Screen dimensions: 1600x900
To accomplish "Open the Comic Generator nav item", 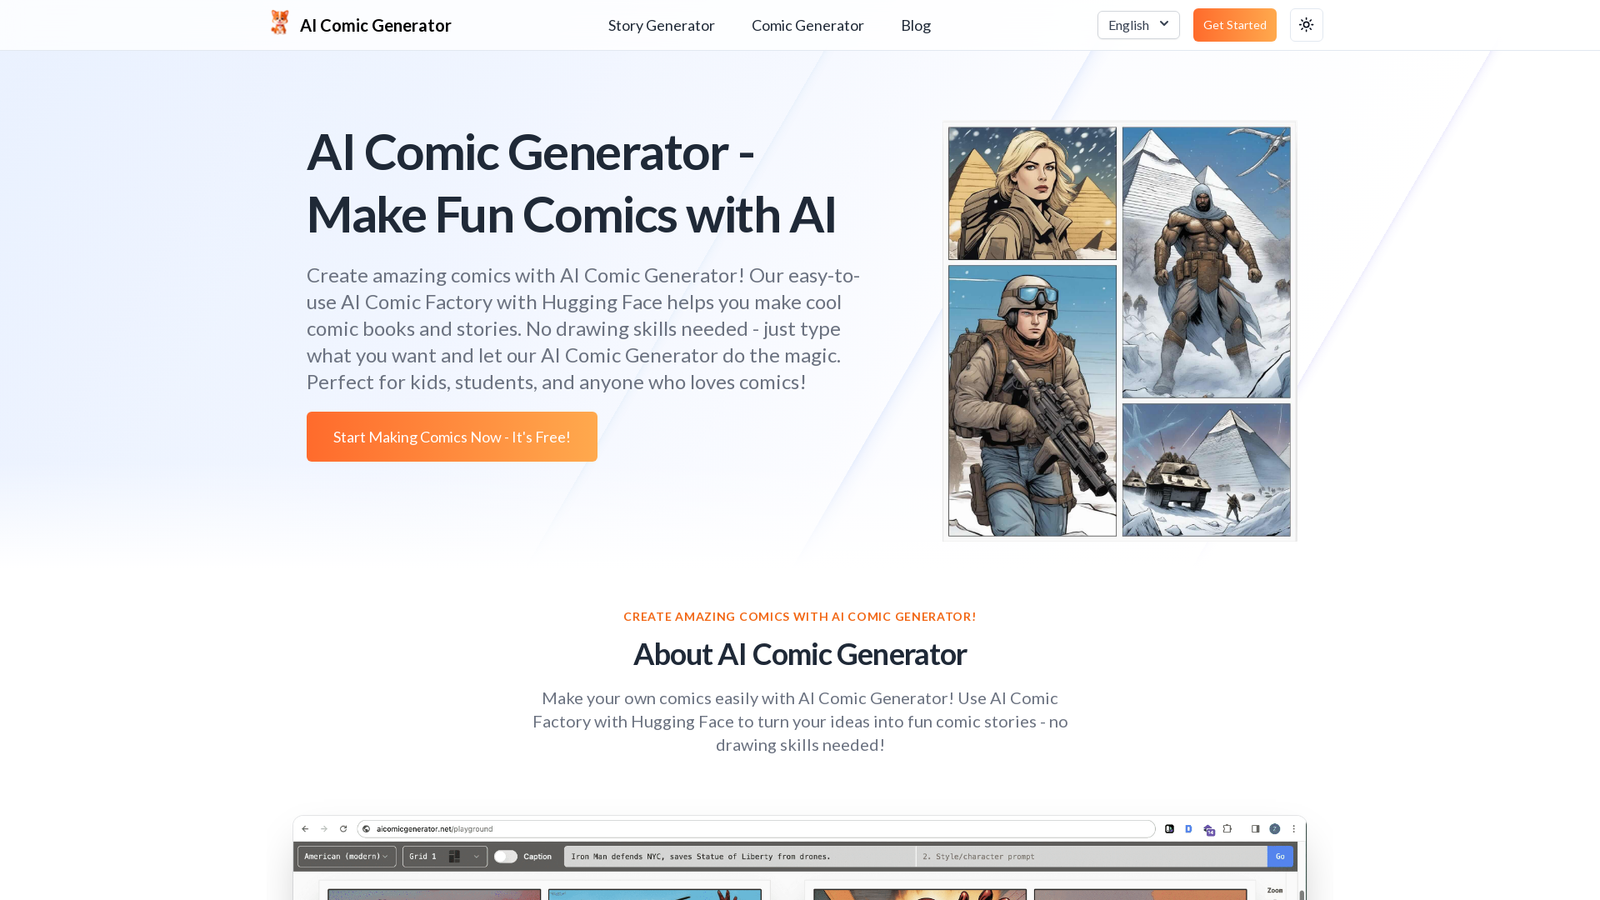I will pyautogui.click(x=807, y=25).
